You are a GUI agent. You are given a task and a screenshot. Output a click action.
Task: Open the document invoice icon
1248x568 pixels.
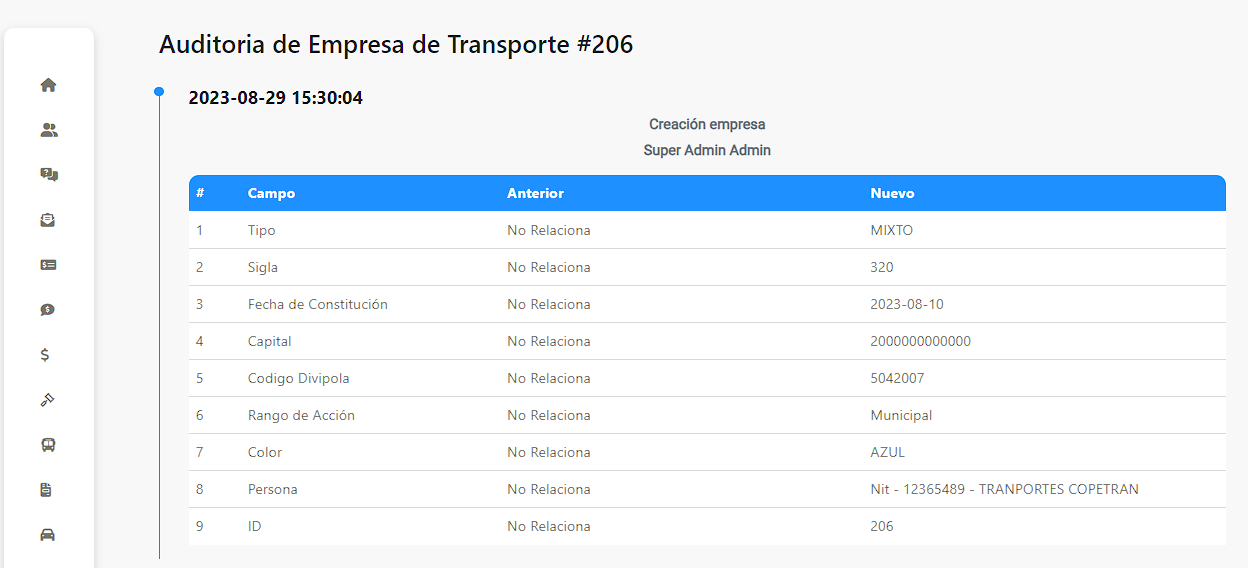(46, 490)
